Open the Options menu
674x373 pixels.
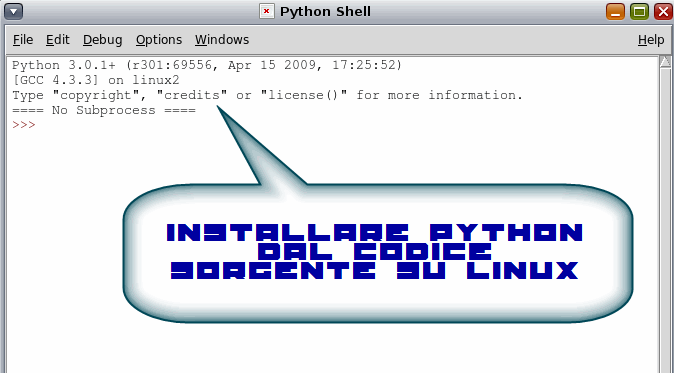(x=159, y=40)
